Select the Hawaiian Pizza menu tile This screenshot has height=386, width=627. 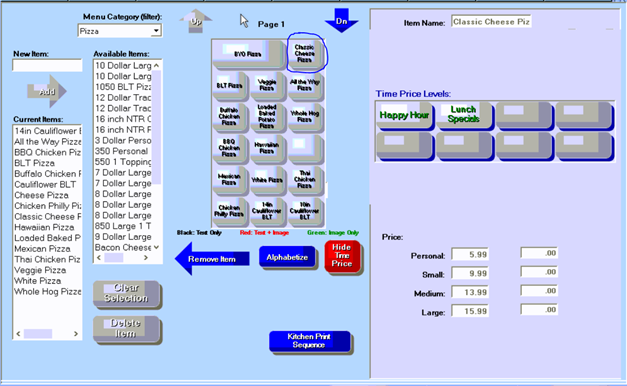tap(267, 148)
